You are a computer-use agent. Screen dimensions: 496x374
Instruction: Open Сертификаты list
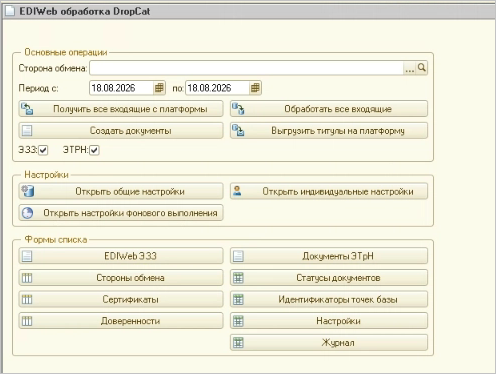point(121,299)
